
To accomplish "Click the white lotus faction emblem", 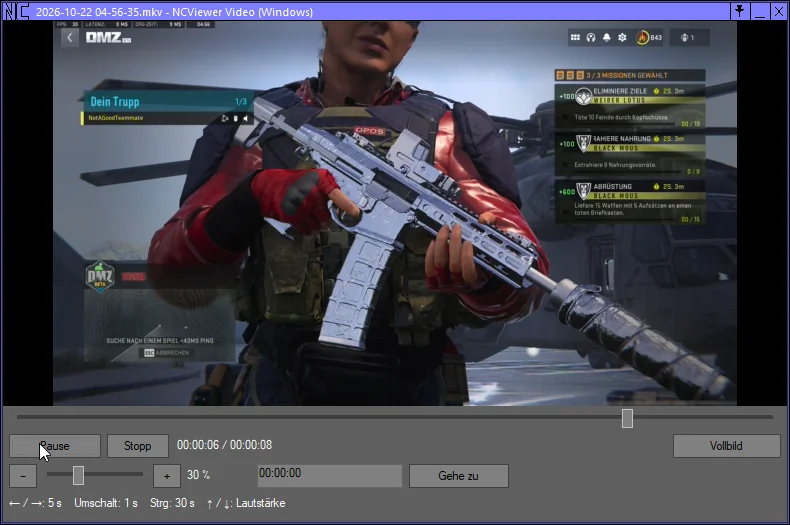I will (583, 96).
